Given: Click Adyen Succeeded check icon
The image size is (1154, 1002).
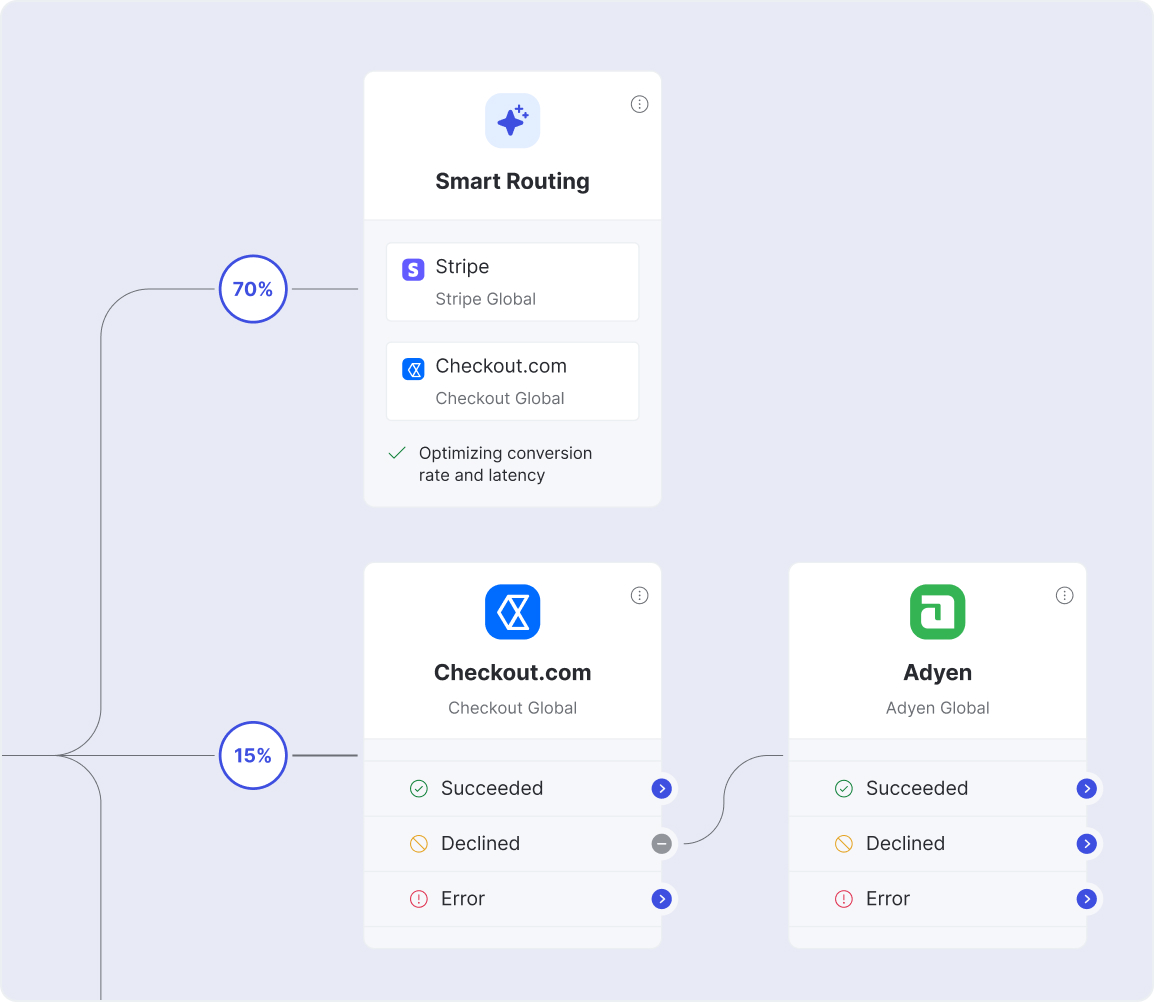Looking at the screenshot, I should point(843,788).
